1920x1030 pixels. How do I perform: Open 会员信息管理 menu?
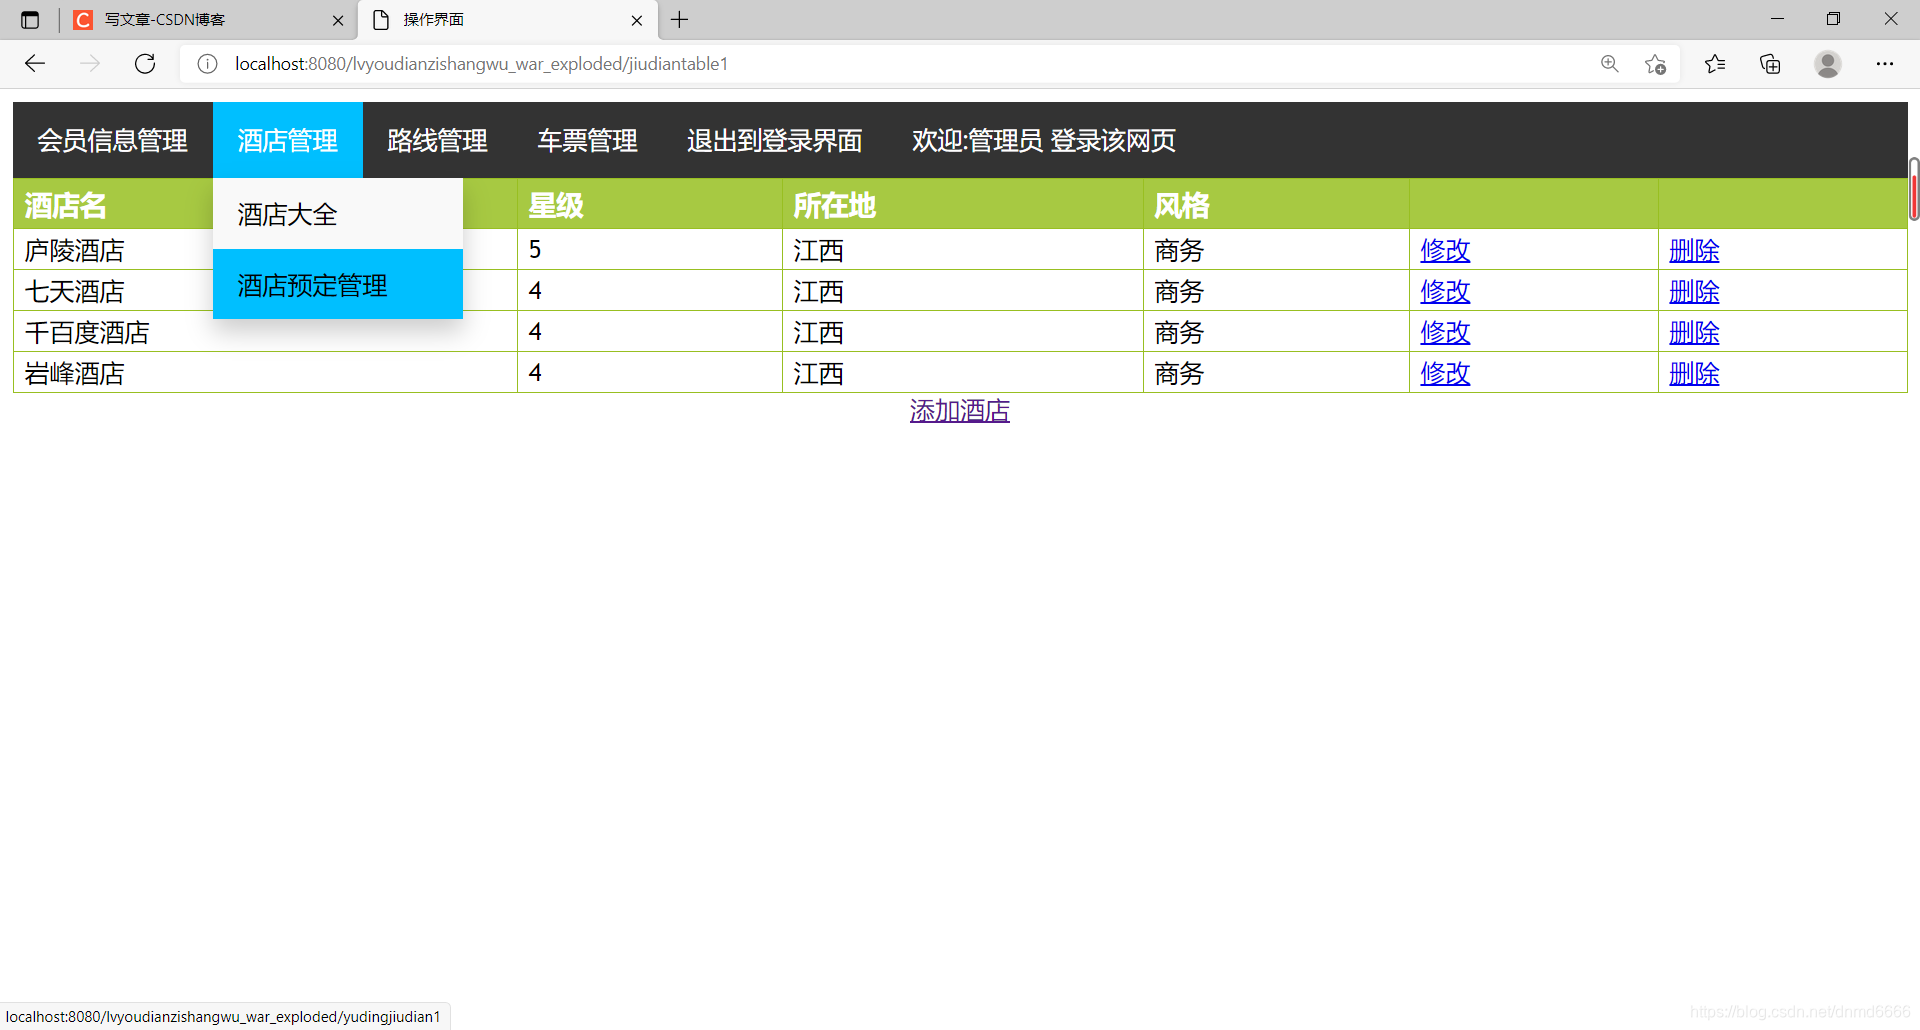click(x=113, y=140)
